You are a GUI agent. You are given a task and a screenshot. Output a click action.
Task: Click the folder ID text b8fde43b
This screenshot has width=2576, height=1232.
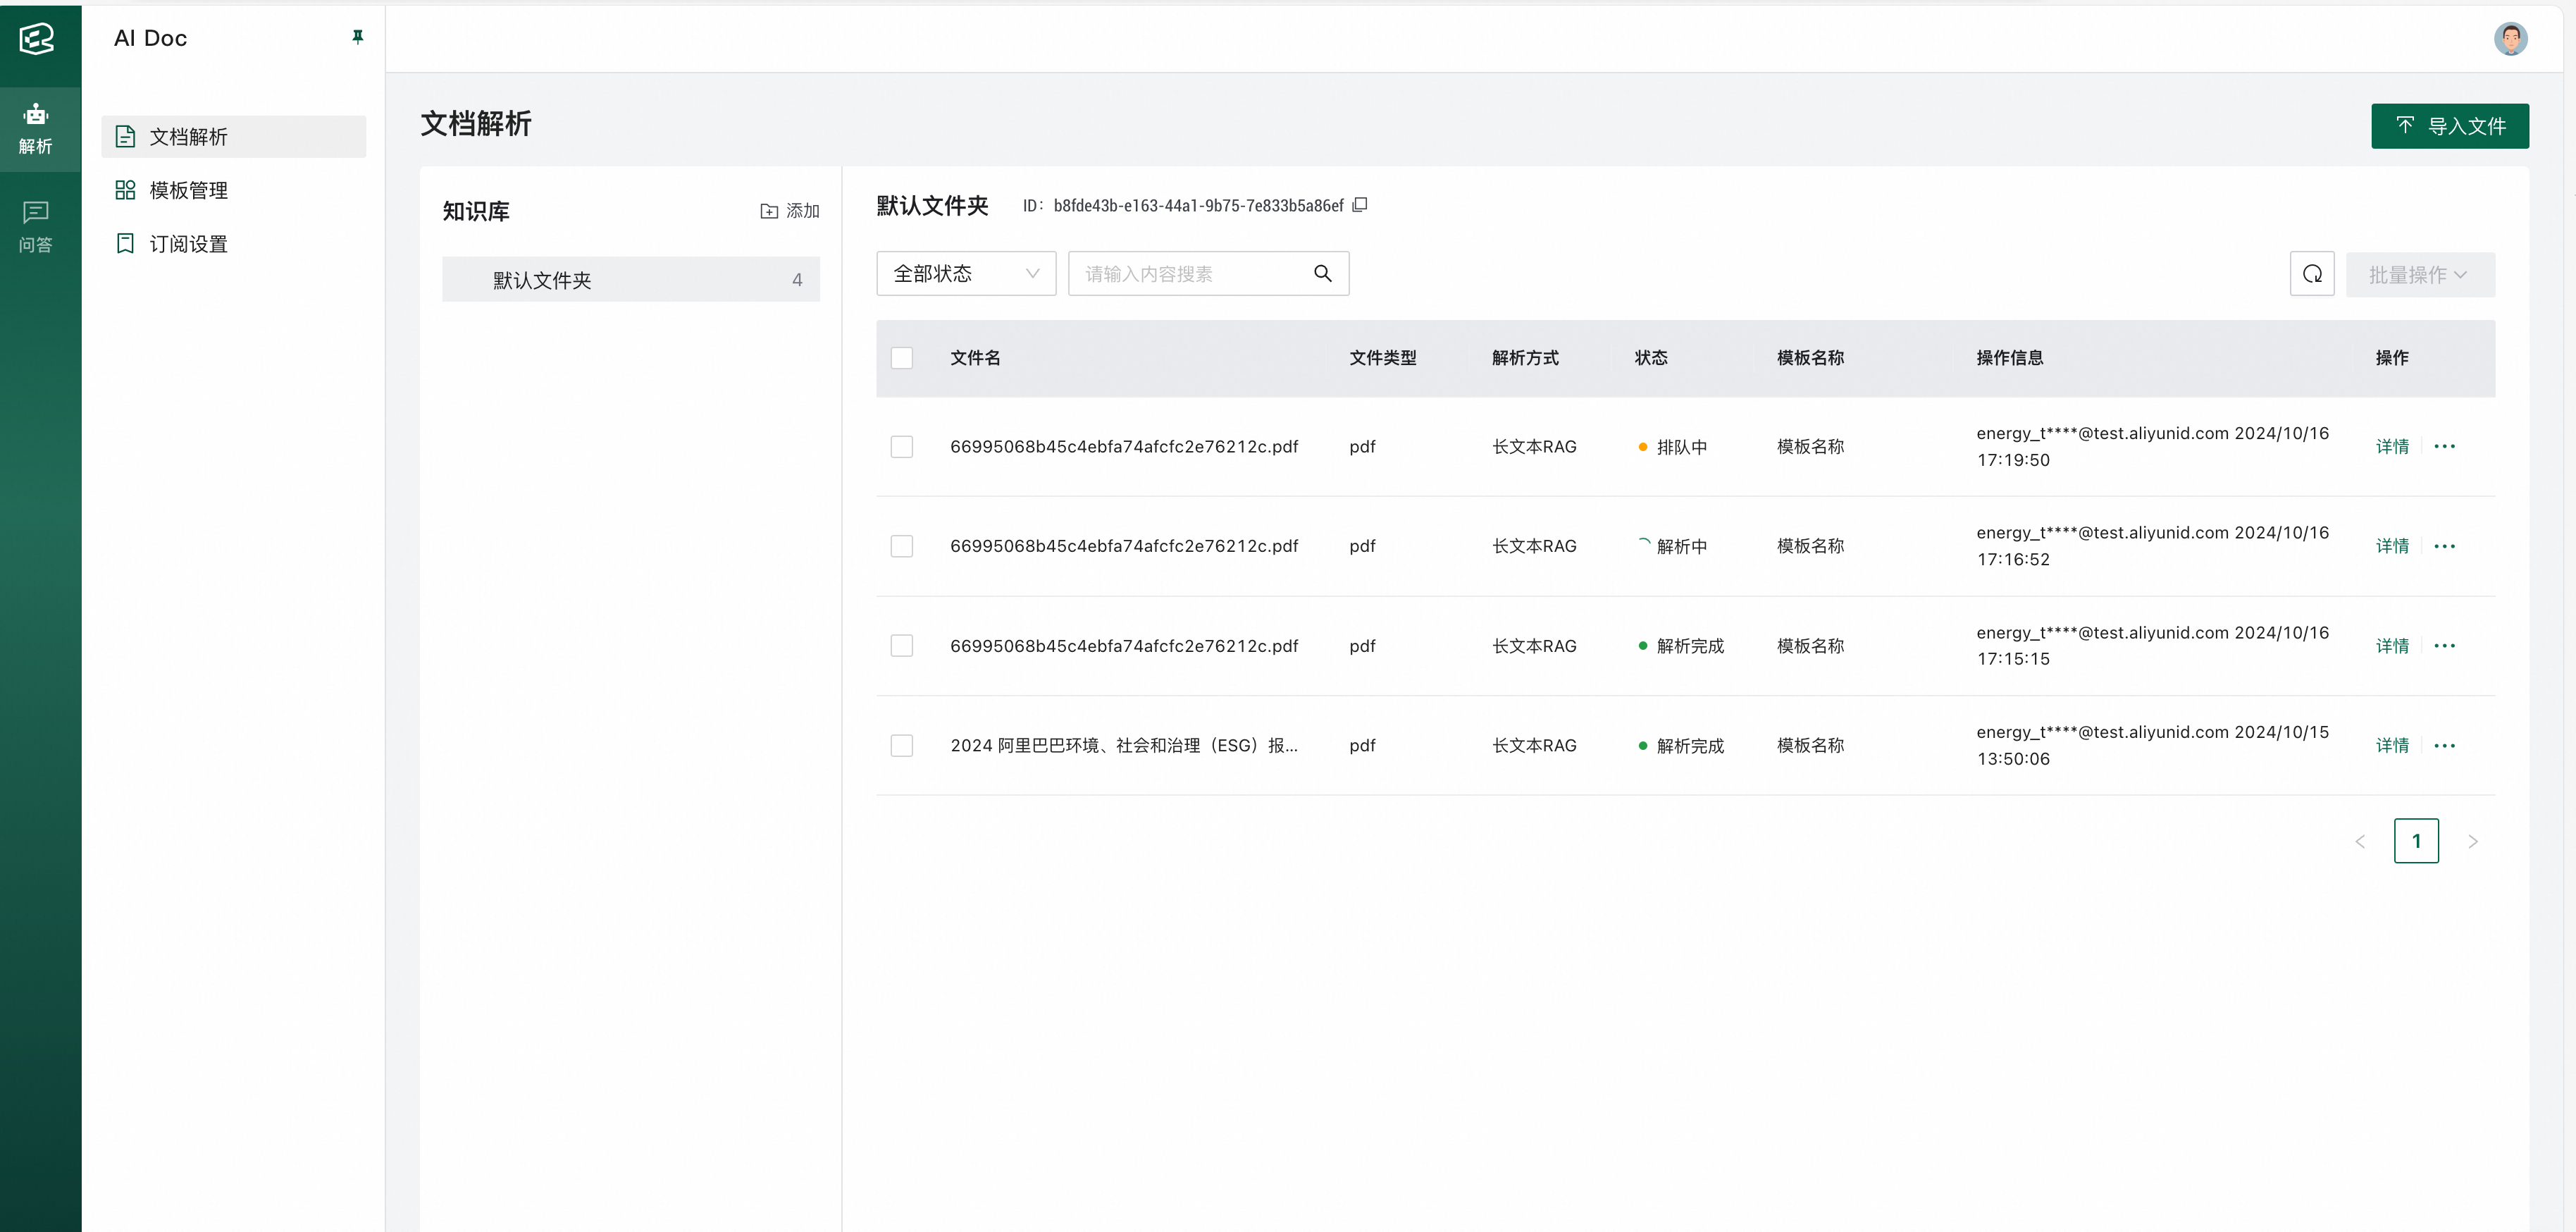pos(1198,205)
